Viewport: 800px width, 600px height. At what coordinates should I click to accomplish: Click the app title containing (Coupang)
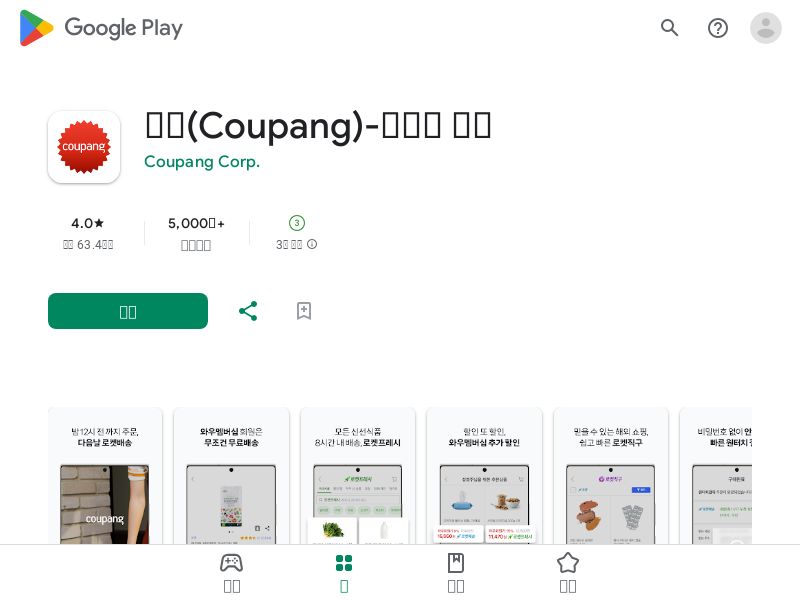[318, 126]
